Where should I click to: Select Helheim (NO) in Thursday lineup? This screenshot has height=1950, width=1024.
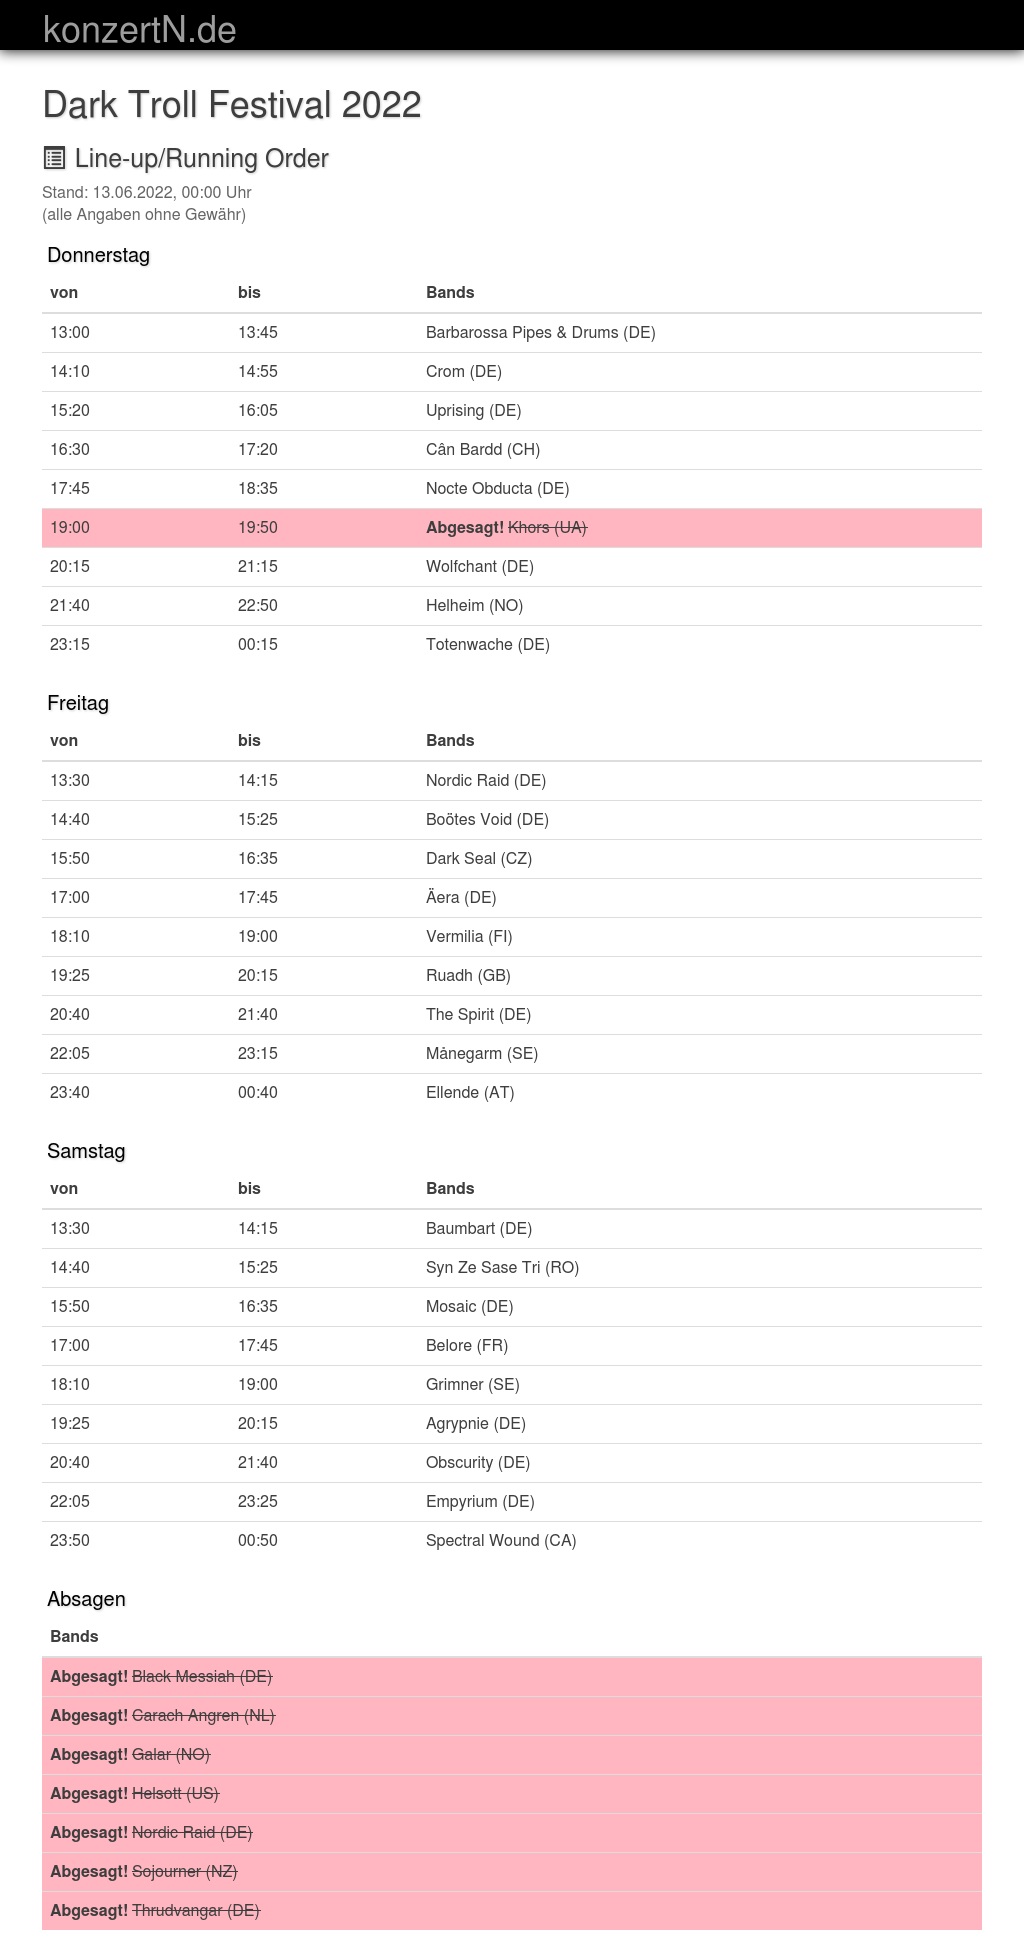click(x=474, y=606)
